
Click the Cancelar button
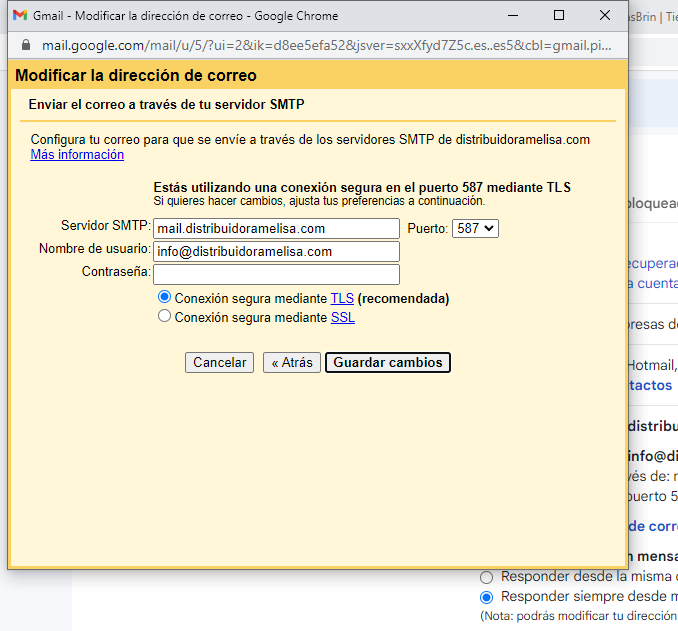219,362
